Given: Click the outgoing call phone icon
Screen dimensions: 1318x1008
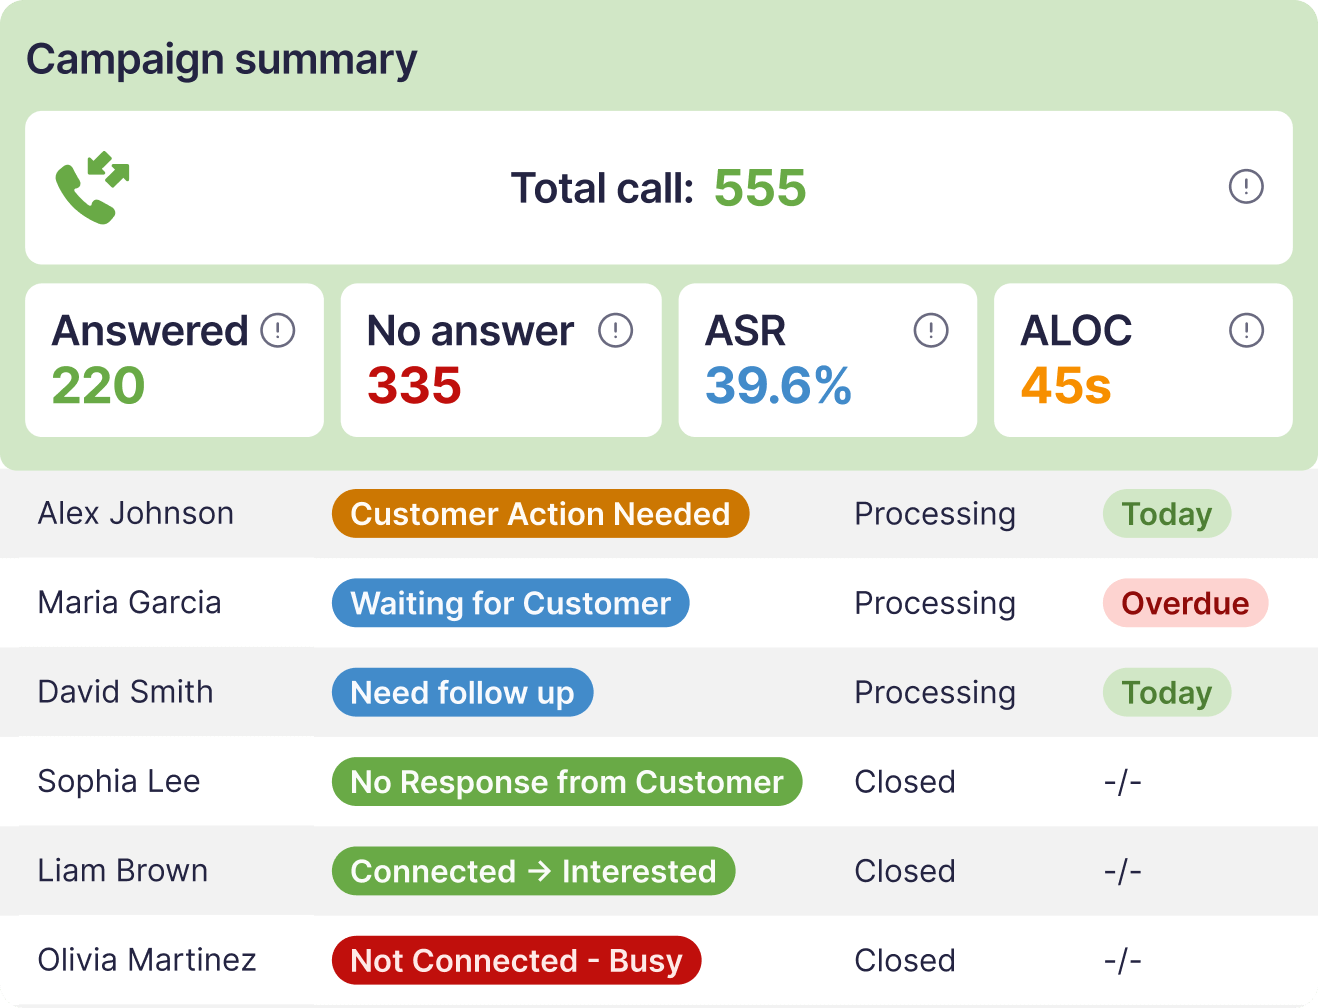Looking at the screenshot, I should pyautogui.click(x=95, y=187).
